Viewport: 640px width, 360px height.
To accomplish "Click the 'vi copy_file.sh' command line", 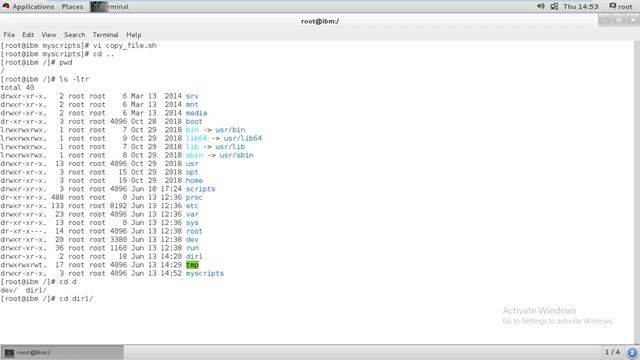I will pos(78,45).
